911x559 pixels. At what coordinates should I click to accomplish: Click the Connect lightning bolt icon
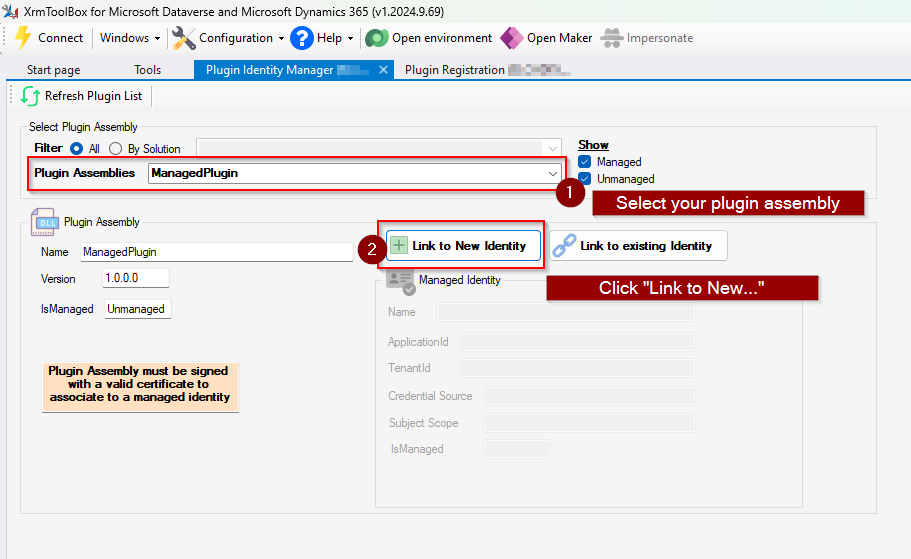(23, 38)
